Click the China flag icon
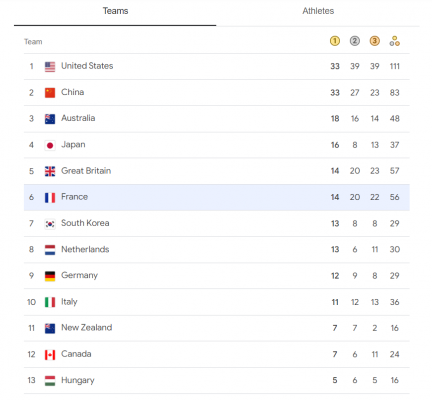Viewport: 432px width, 400px height. [50, 93]
